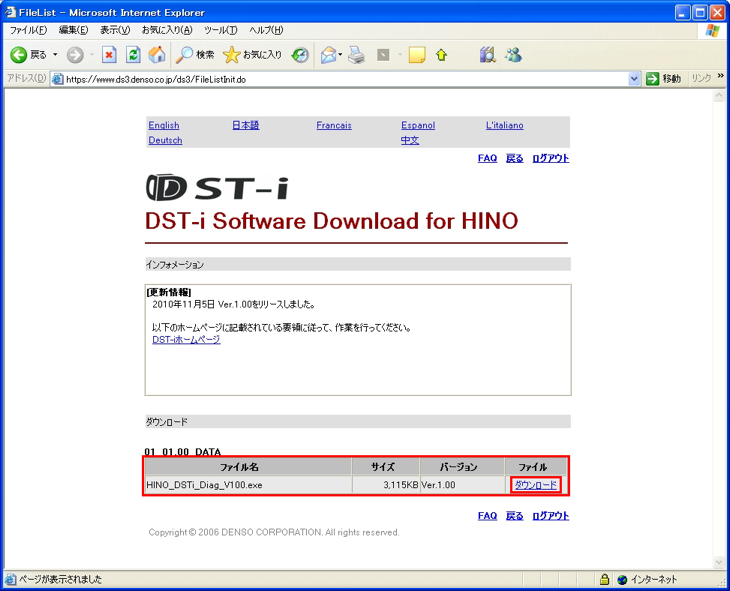The width and height of the screenshot is (730, 591).
Task: Open the Forward button history dropdown arrow
Action: pos(92,55)
